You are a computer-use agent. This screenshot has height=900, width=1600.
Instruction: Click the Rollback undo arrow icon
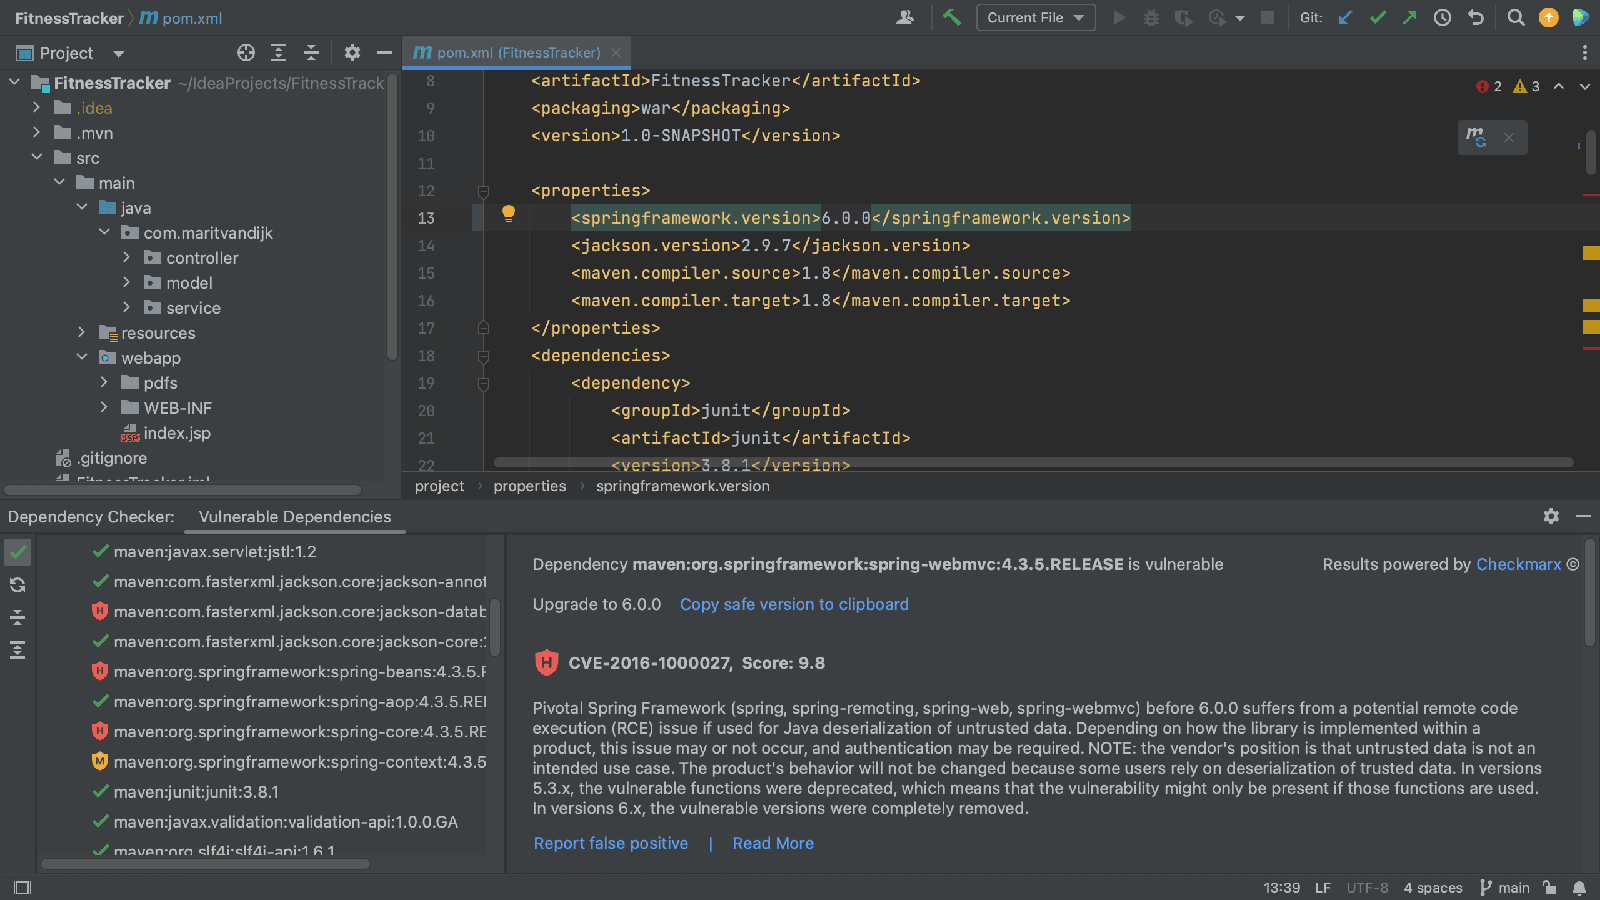(x=1475, y=17)
